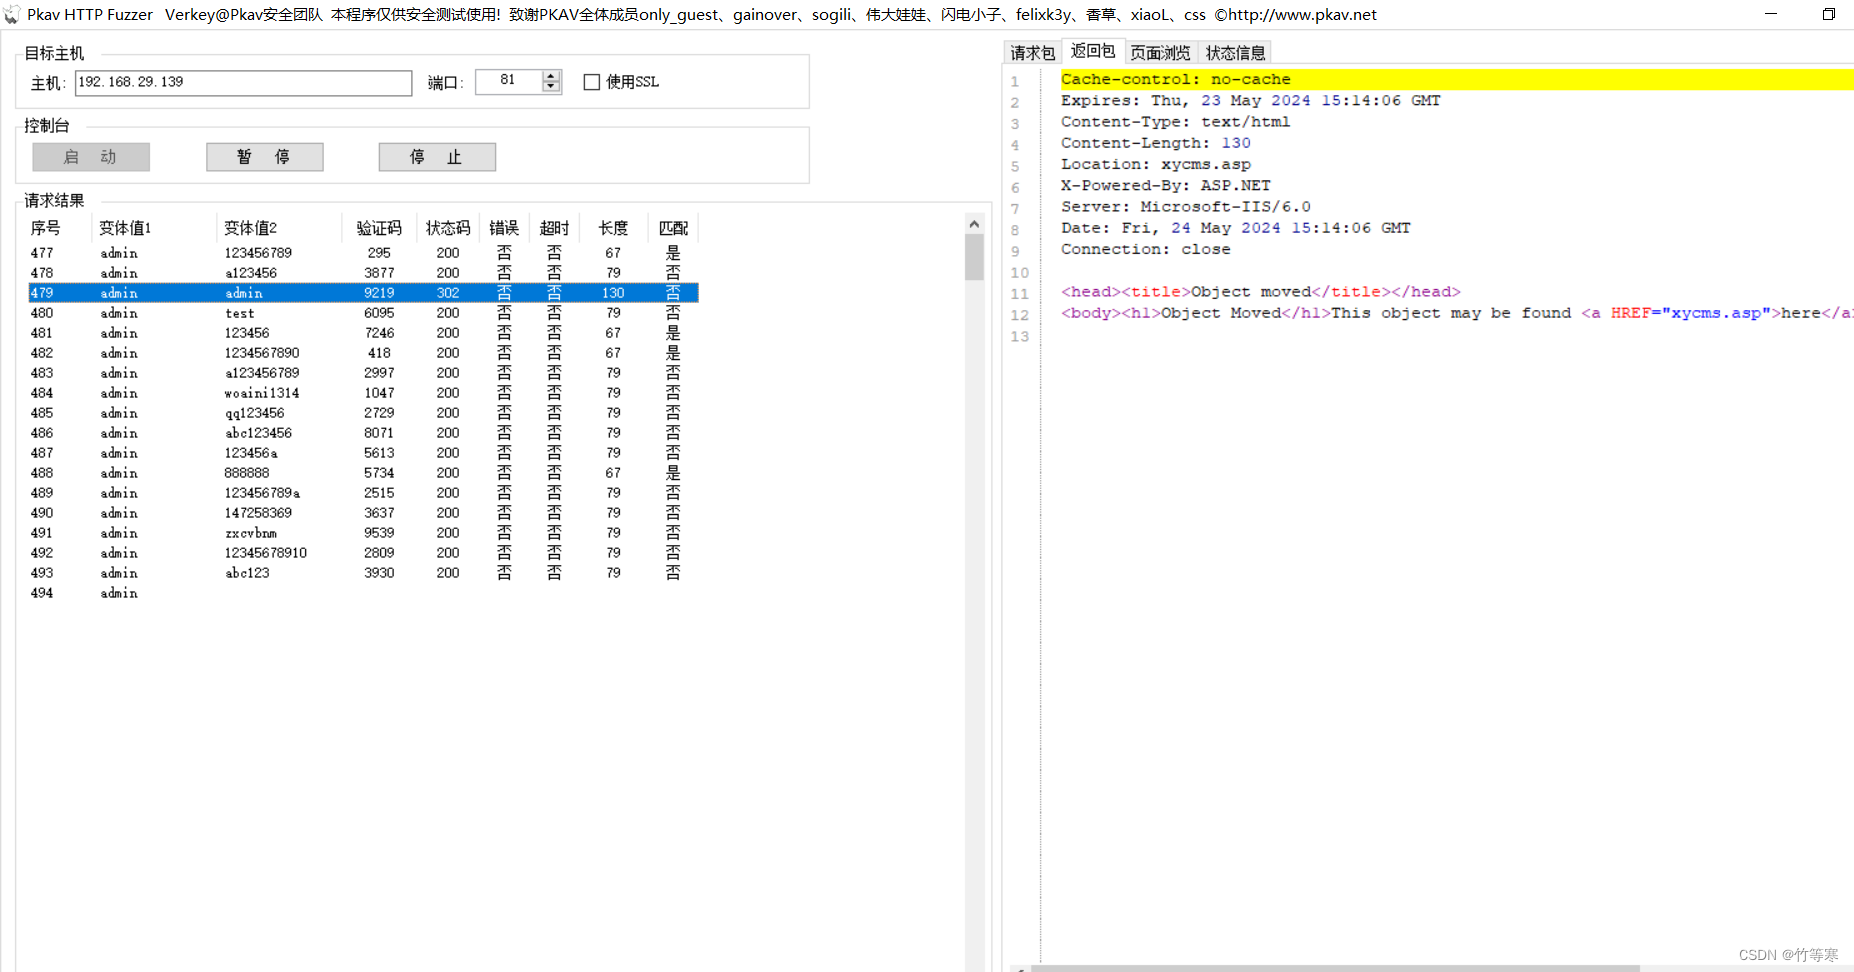This screenshot has height=972, width=1854.
Task: Select result row 483 with password a123456789
Action: tap(363, 373)
